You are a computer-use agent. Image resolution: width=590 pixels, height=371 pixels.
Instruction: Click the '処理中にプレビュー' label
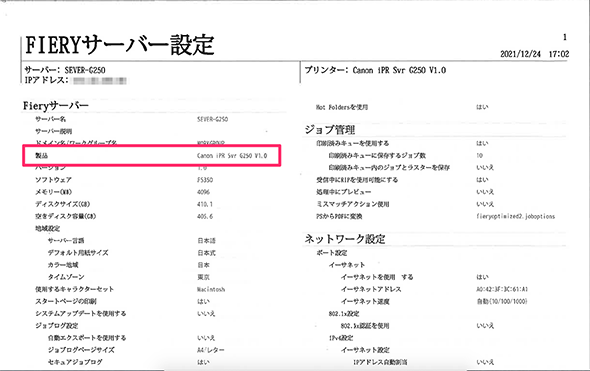(x=344, y=192)
